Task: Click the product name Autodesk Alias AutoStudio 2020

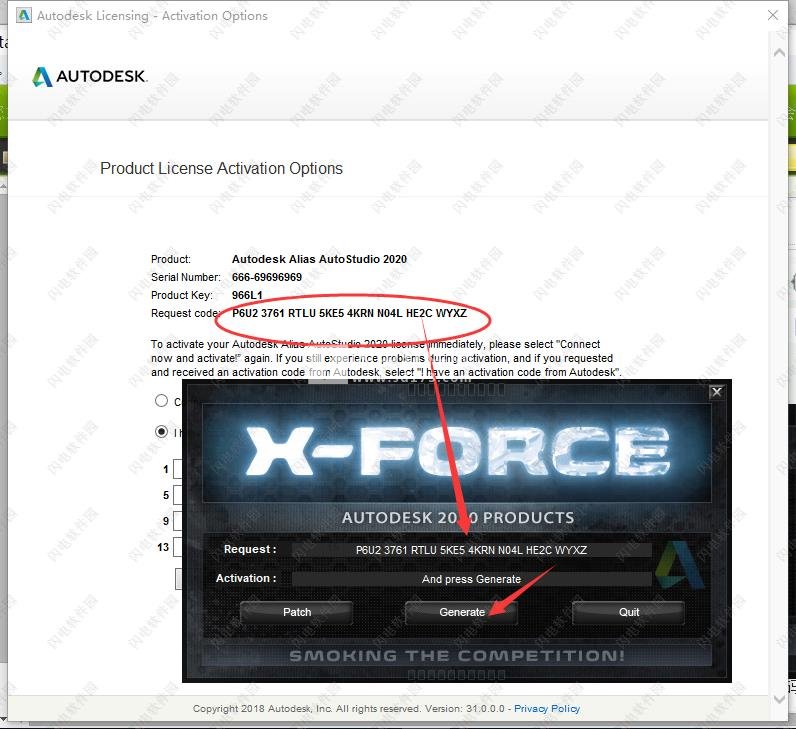Action: [x=319, y=259]
